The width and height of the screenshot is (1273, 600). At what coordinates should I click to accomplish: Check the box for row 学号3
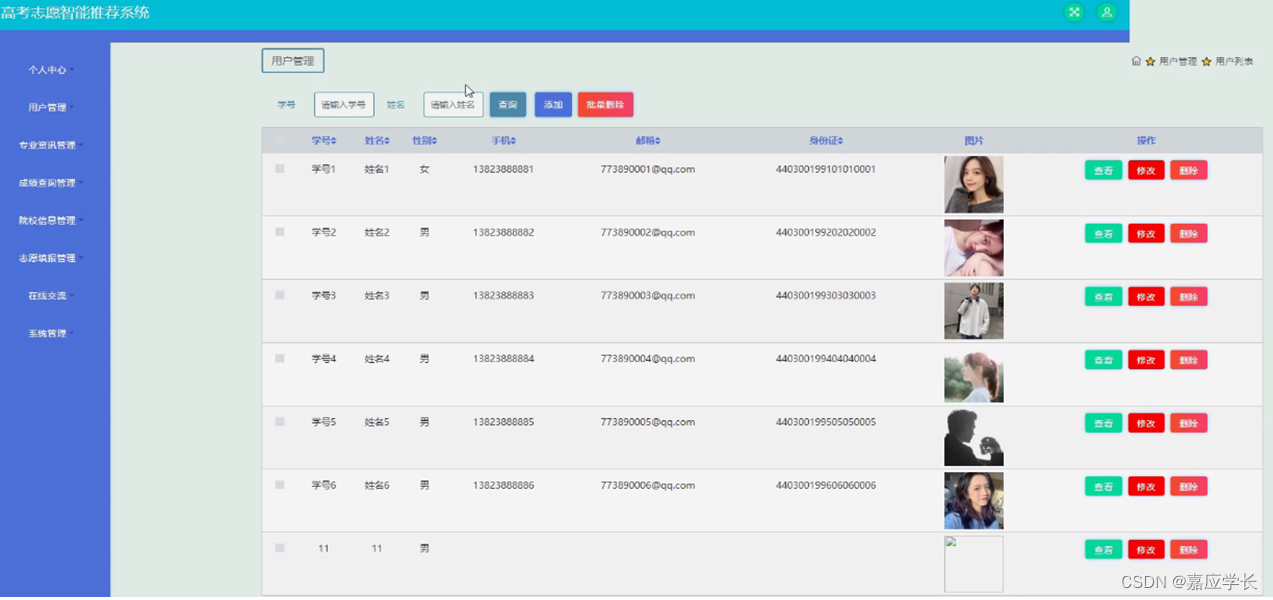(280, 295)
